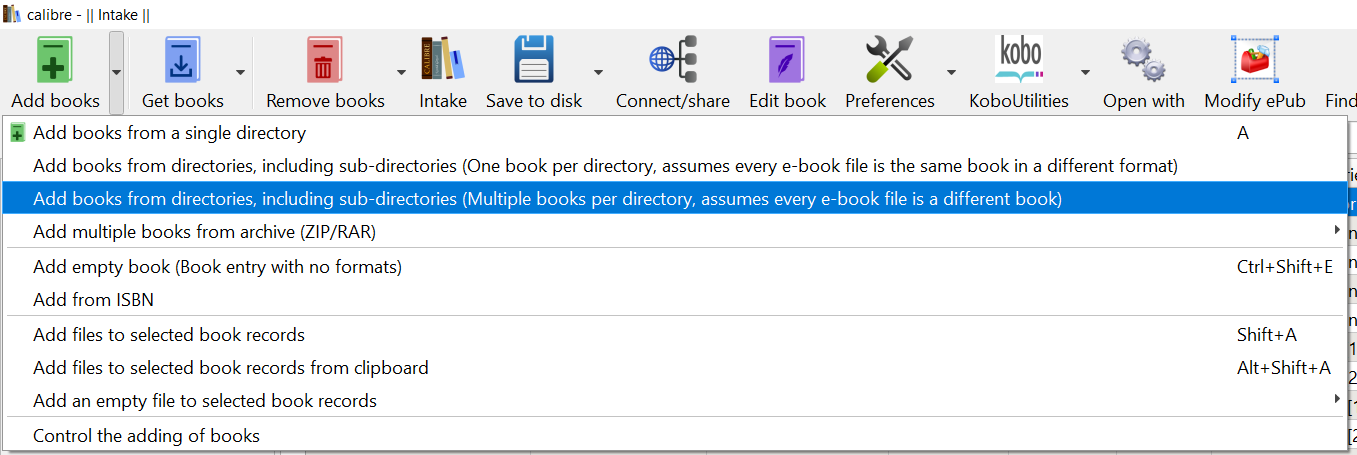Screen dimensions: 1357x455
Task: Open the Remove books dropdown arrow
Action: click(401, 72)
